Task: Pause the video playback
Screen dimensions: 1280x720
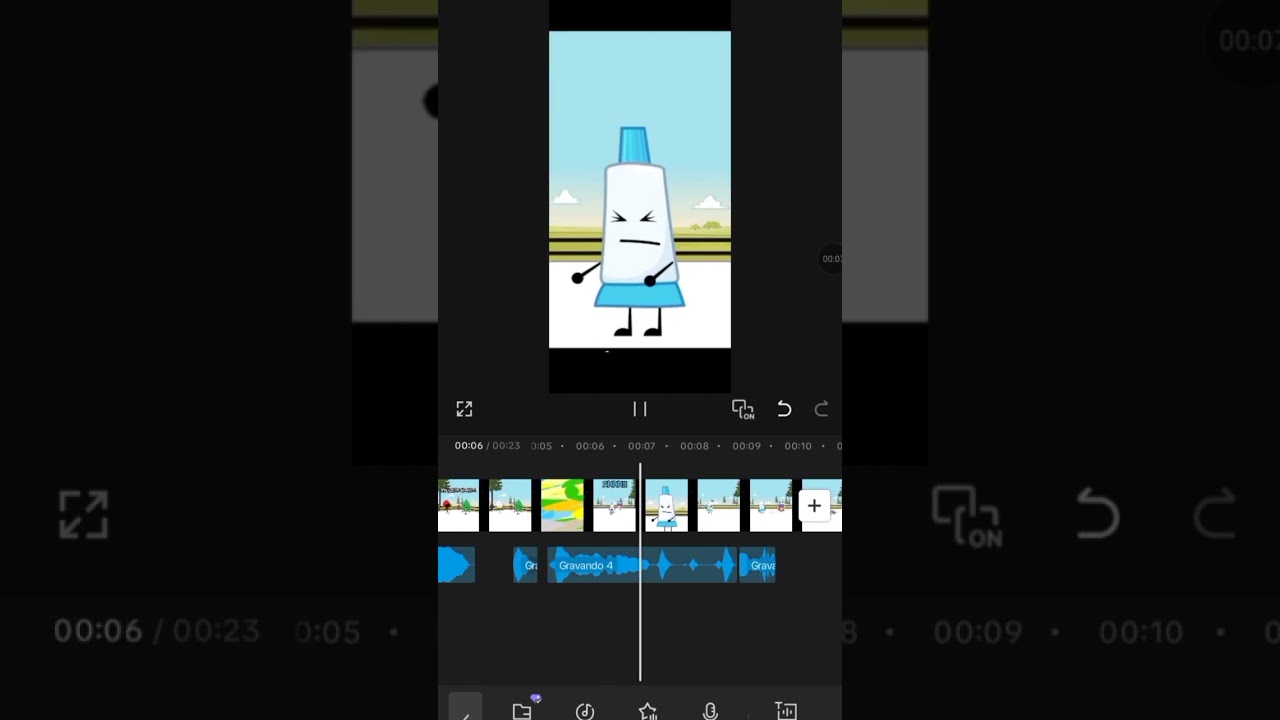Action: pyautogui.click(x=640, y=409)
